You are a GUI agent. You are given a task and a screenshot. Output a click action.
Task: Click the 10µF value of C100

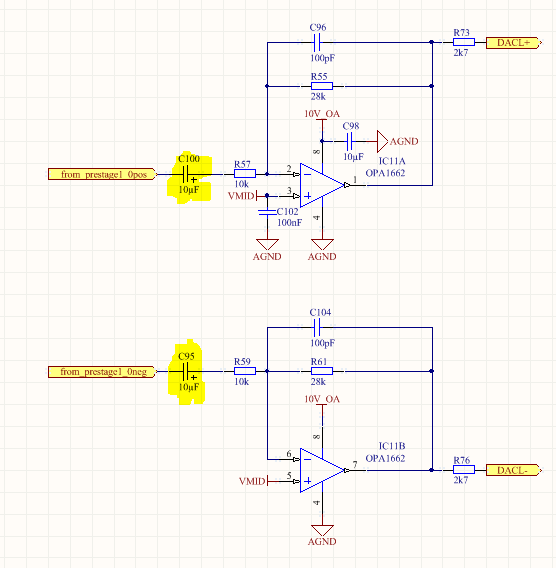(x=189, y=189)
